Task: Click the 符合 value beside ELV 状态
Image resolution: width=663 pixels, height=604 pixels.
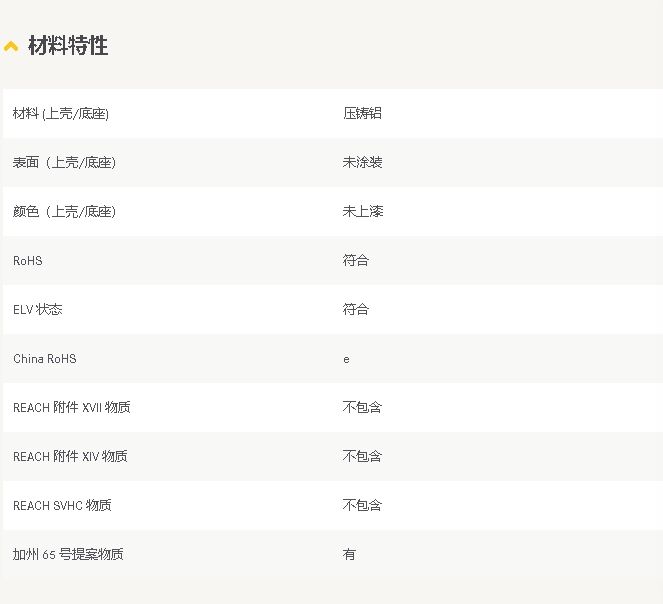Action: tap(356, 310)
